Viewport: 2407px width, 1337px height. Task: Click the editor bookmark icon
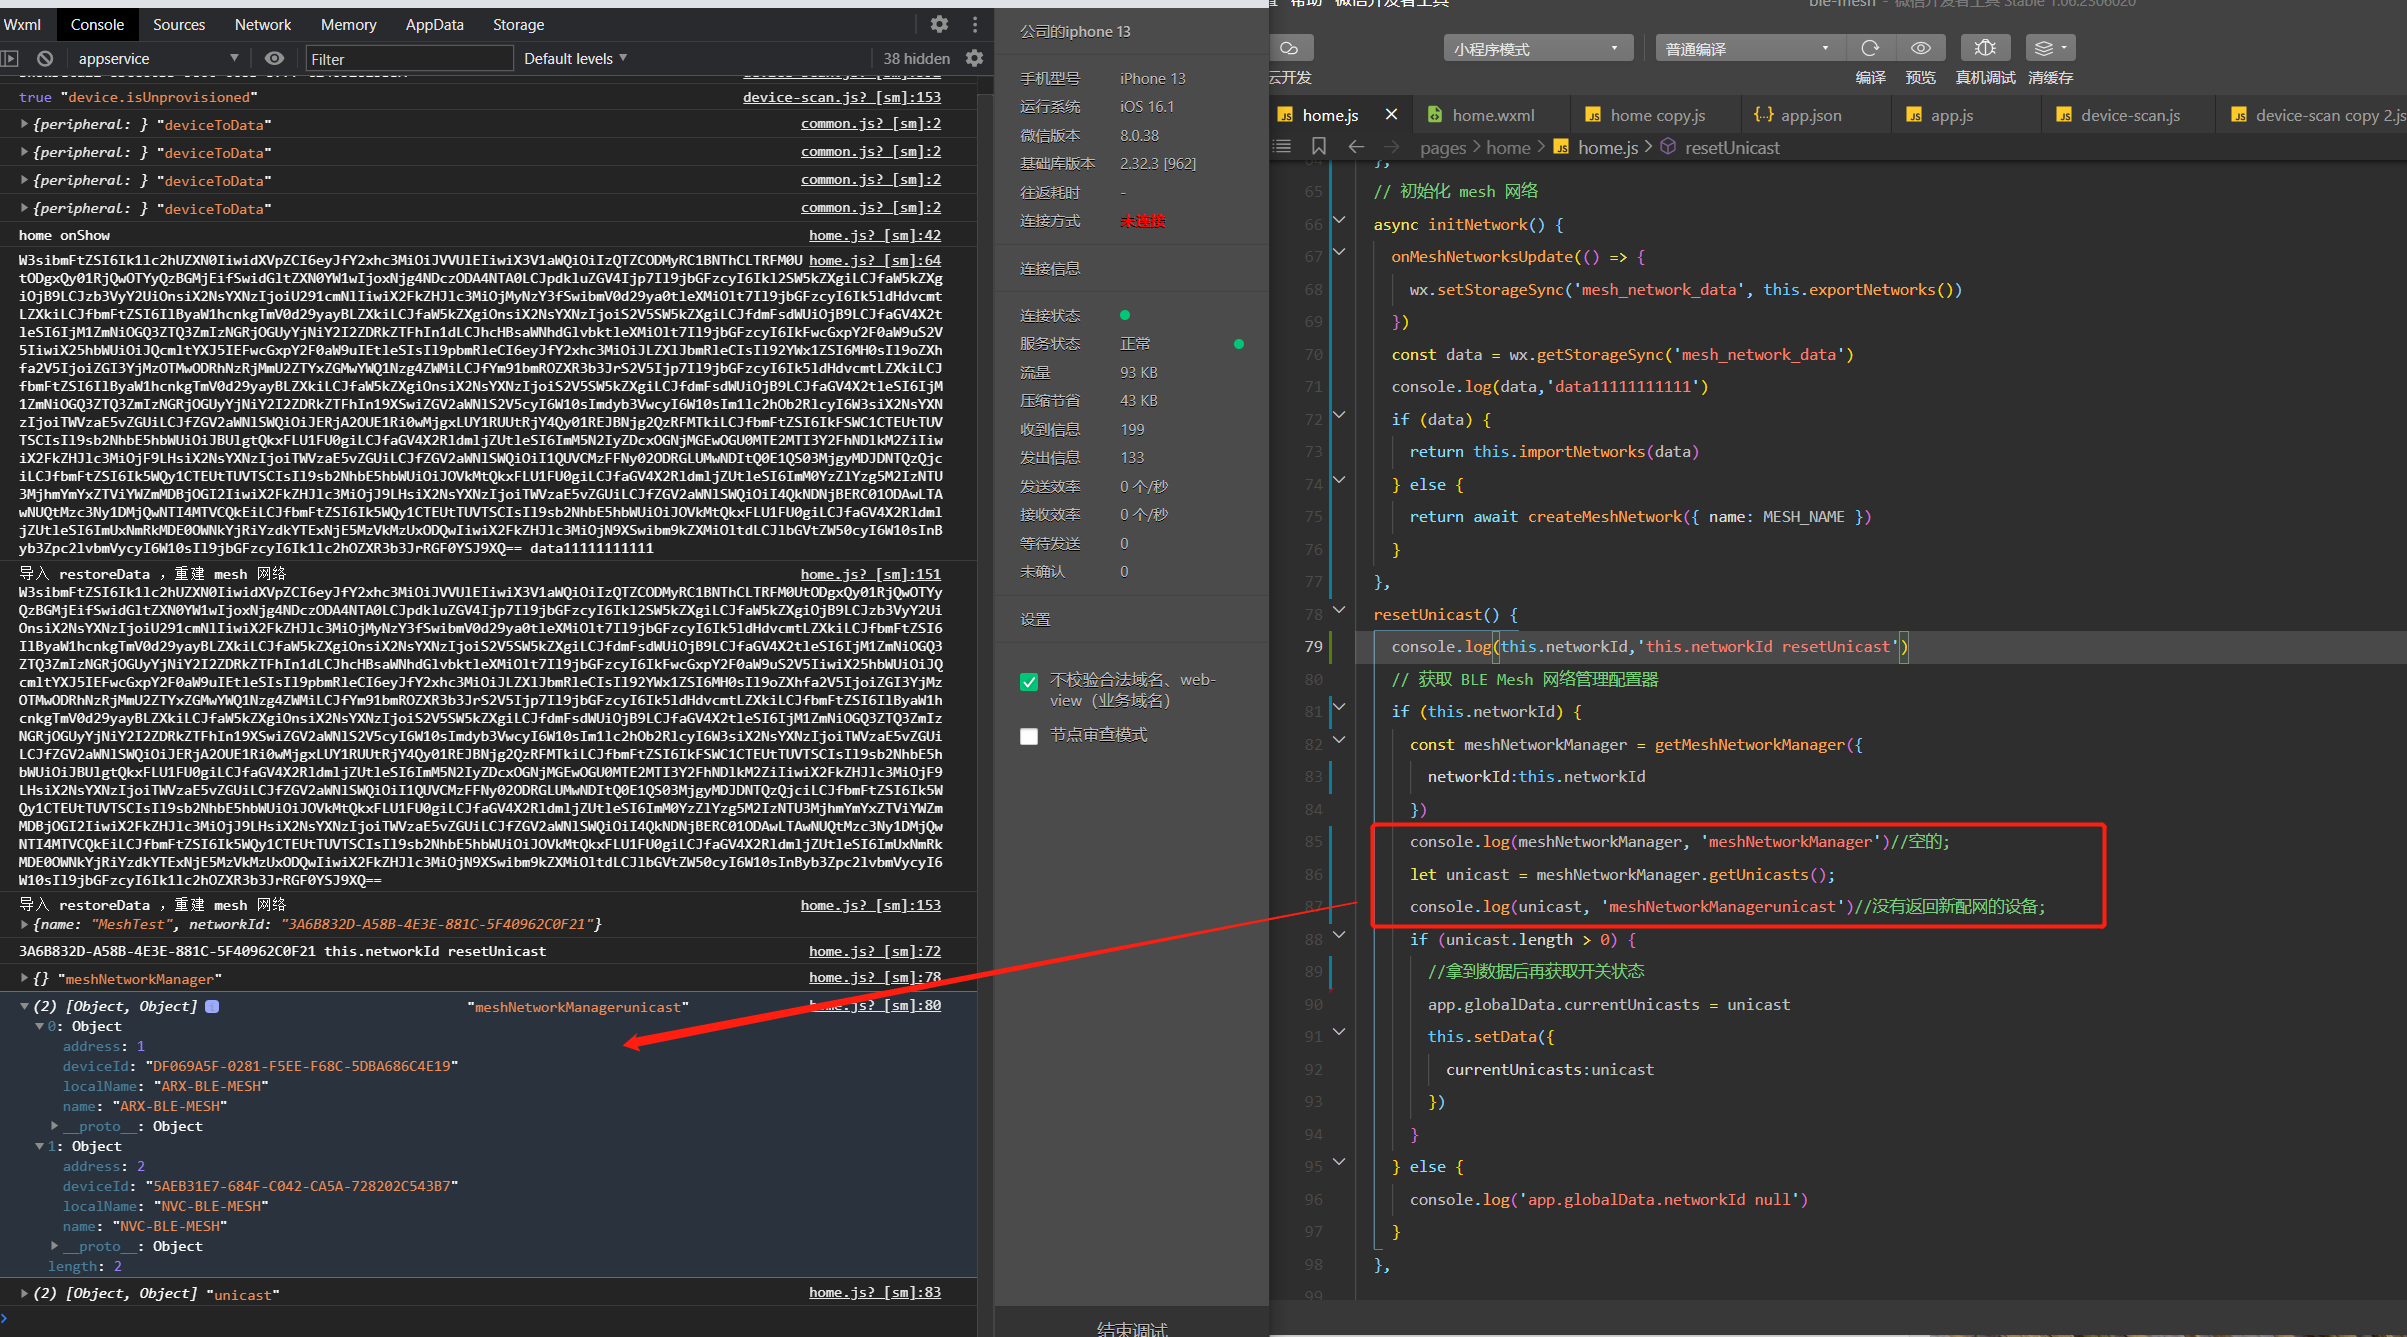[x=1319, y=147]
